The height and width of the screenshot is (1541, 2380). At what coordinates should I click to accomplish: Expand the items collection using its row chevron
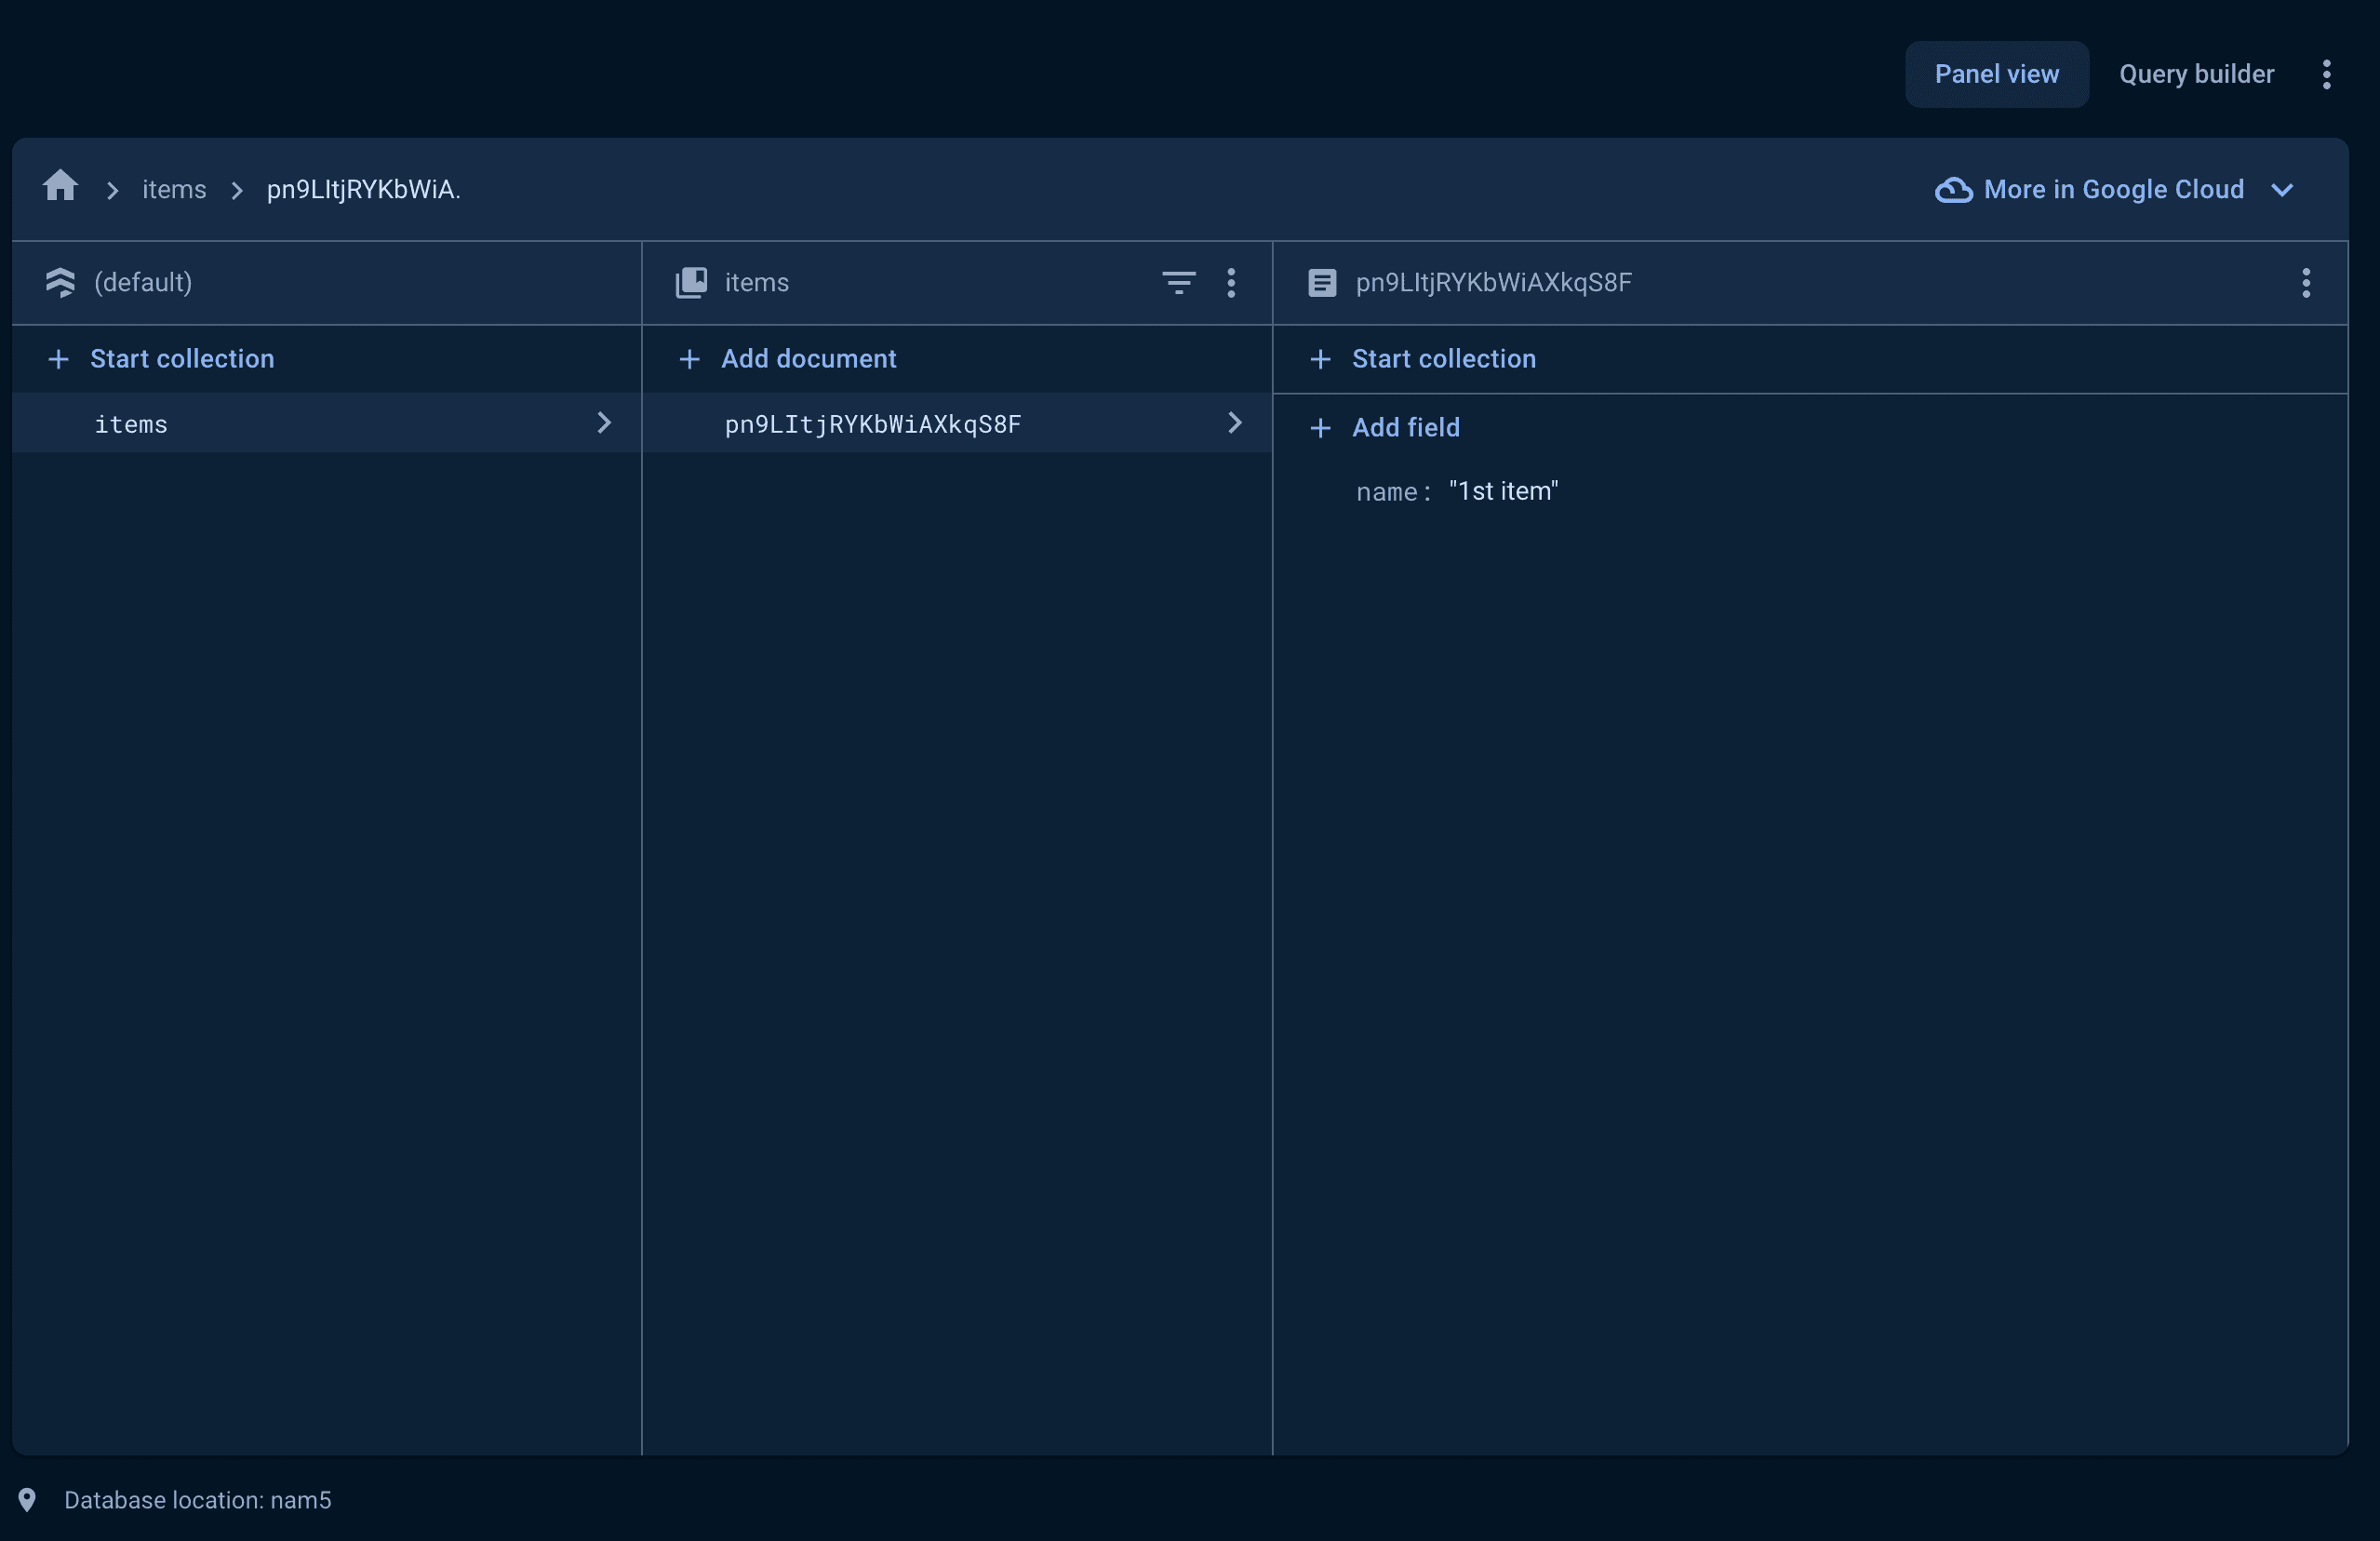pos(604,423)
